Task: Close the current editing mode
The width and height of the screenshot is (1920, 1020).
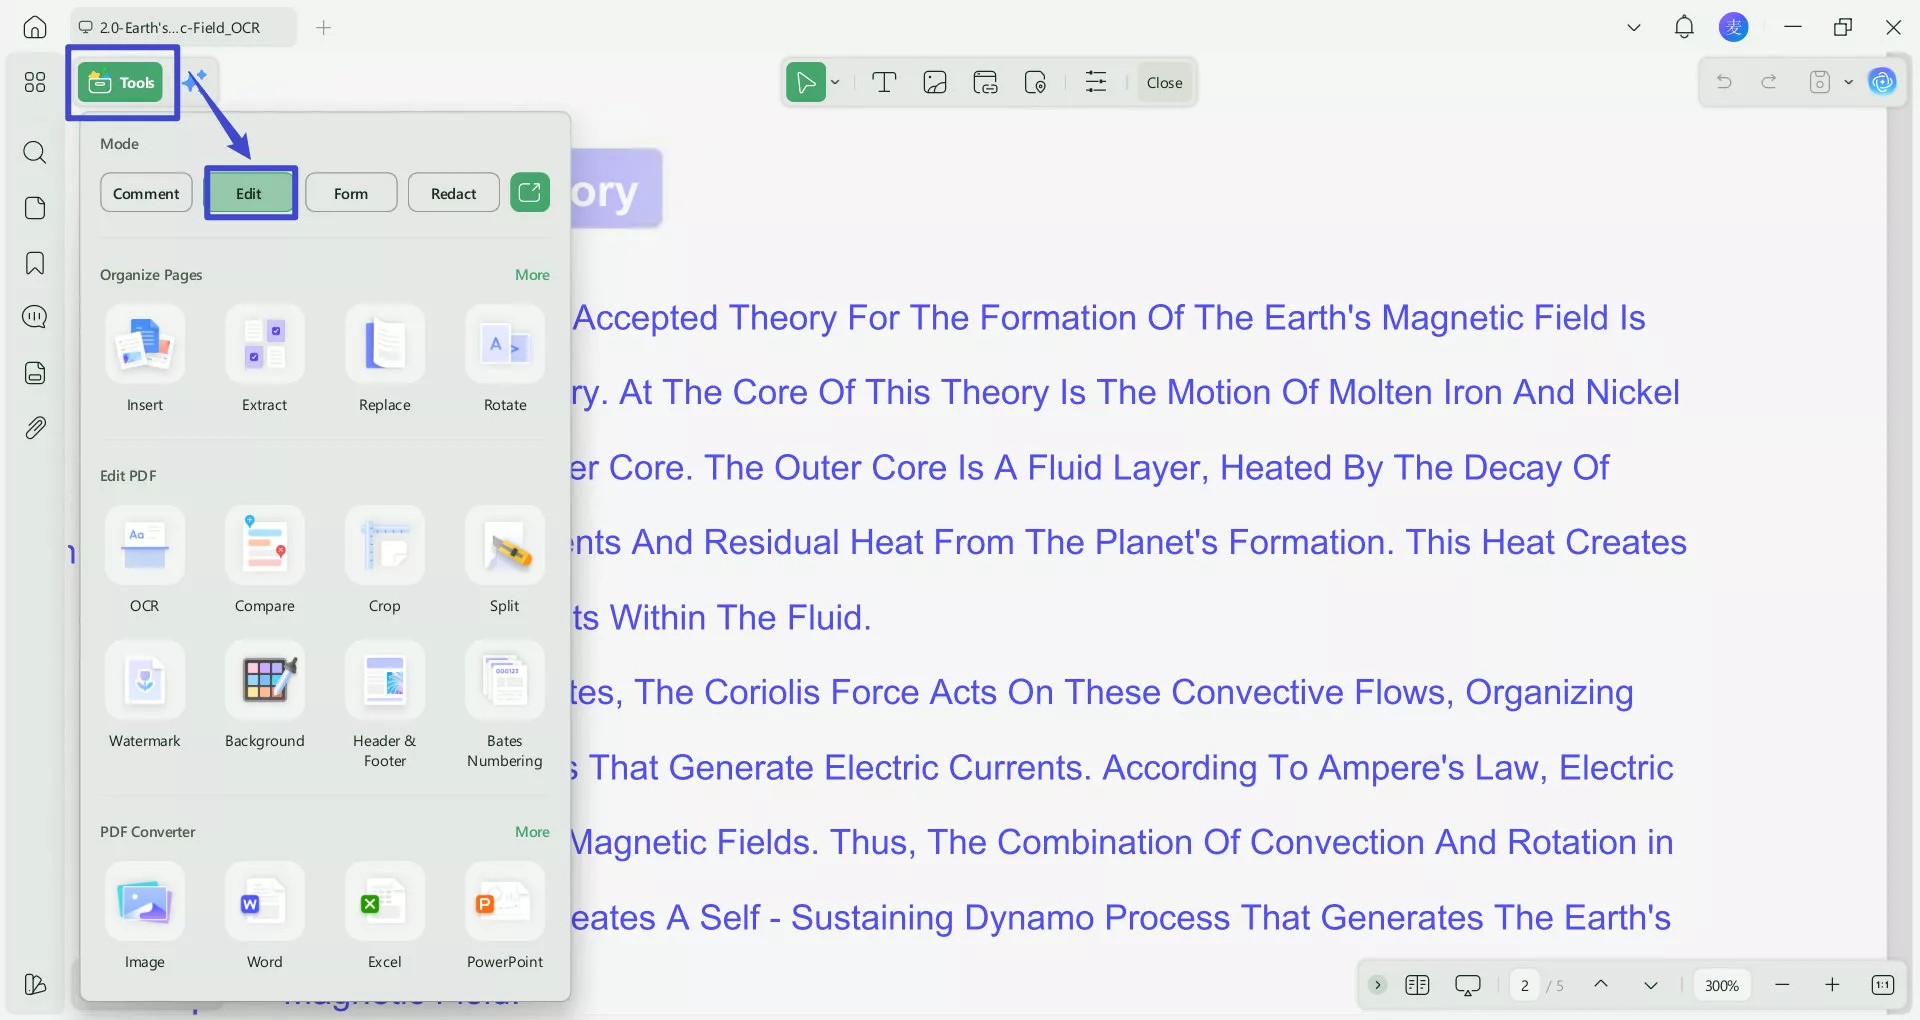Action: pyautogui.click(x=1164, y=82)
